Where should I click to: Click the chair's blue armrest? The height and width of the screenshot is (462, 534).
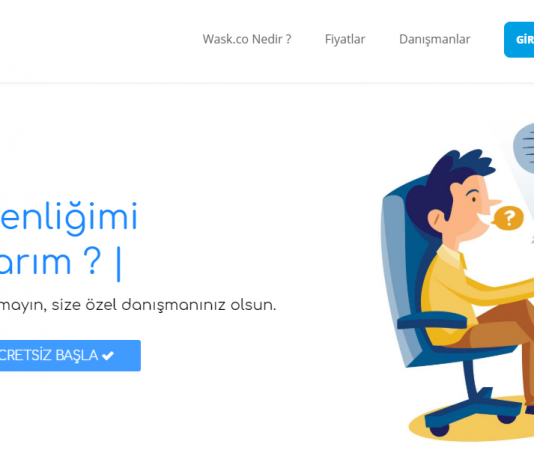[432, 321]
